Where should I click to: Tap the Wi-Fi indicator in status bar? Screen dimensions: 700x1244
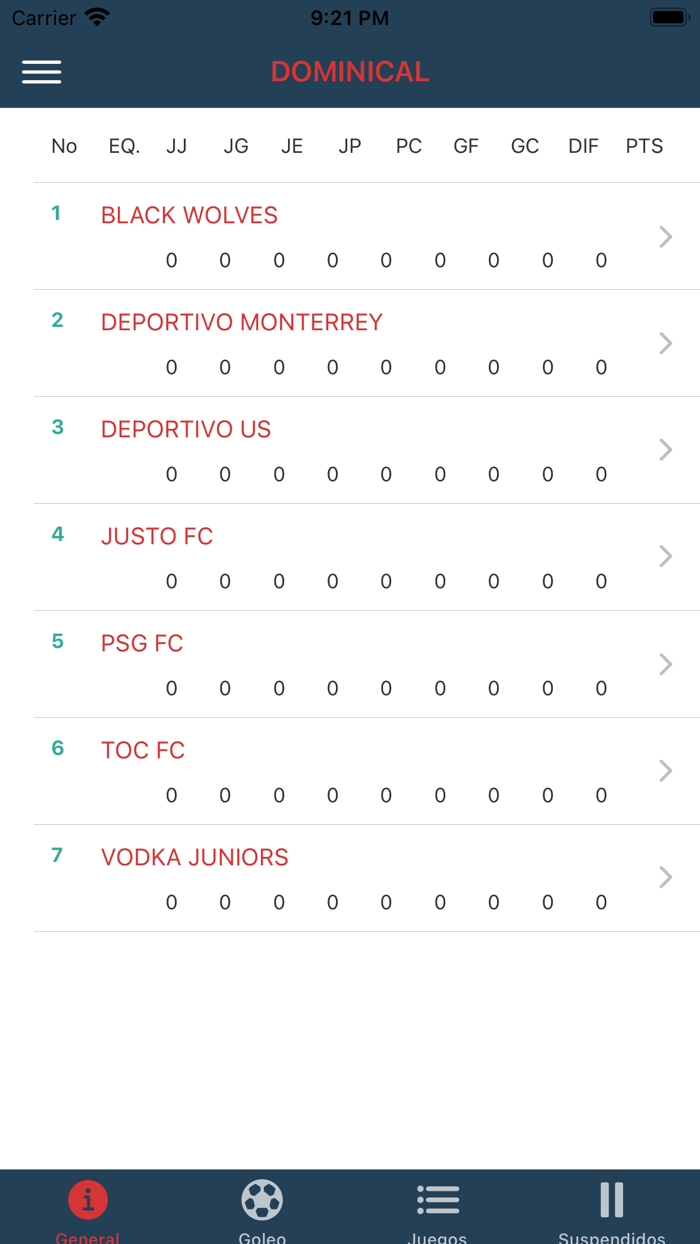pyautogui.click(x=96, y=16)
